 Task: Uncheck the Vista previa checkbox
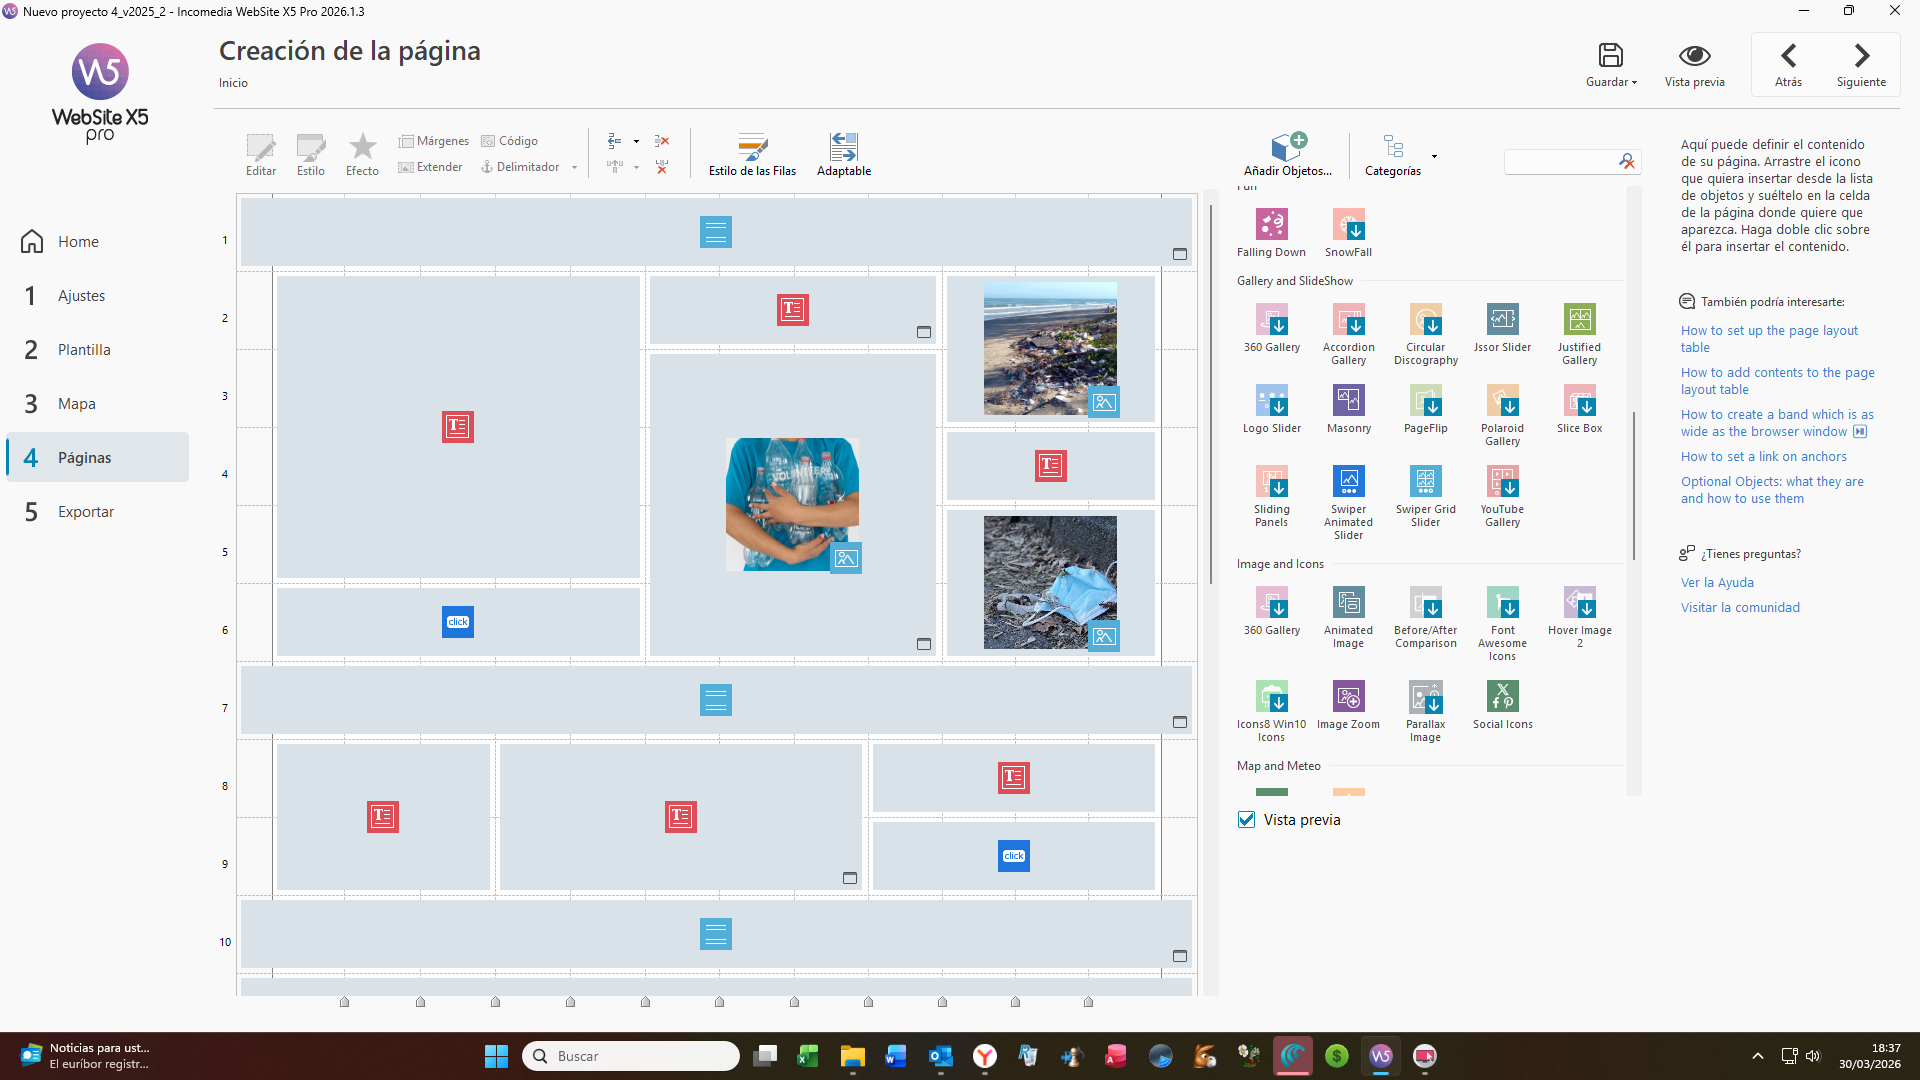[x=1247, y=820]
